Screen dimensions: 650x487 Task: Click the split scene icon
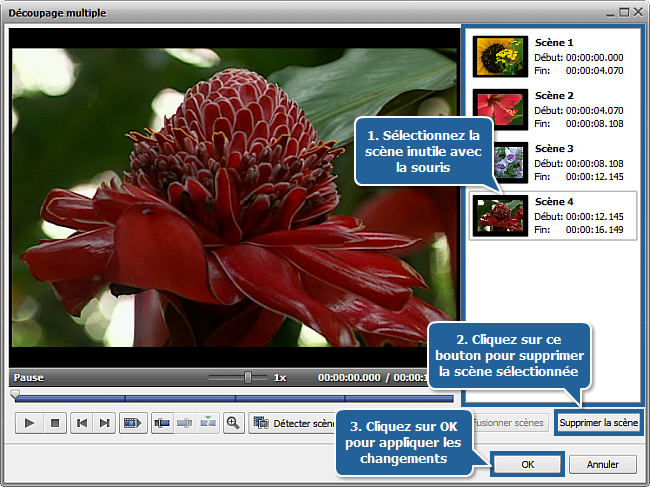tap(162, 423)
